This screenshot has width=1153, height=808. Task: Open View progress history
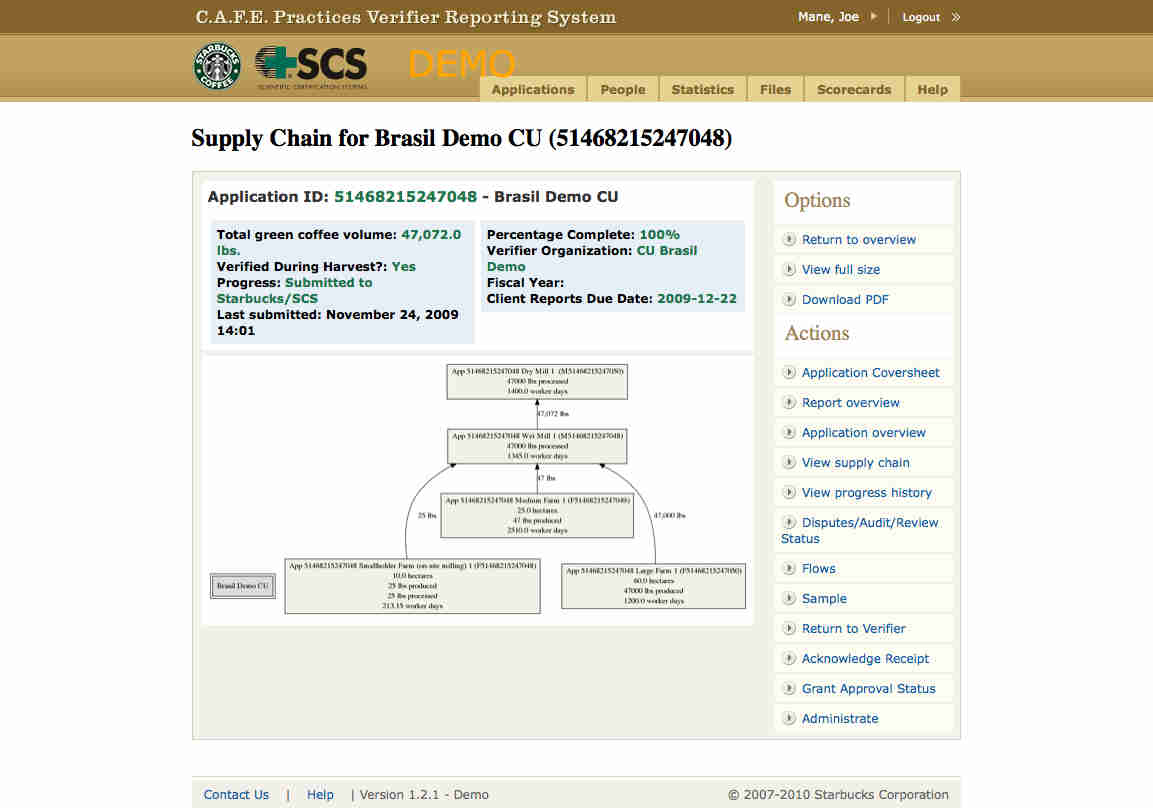(866, 493)
